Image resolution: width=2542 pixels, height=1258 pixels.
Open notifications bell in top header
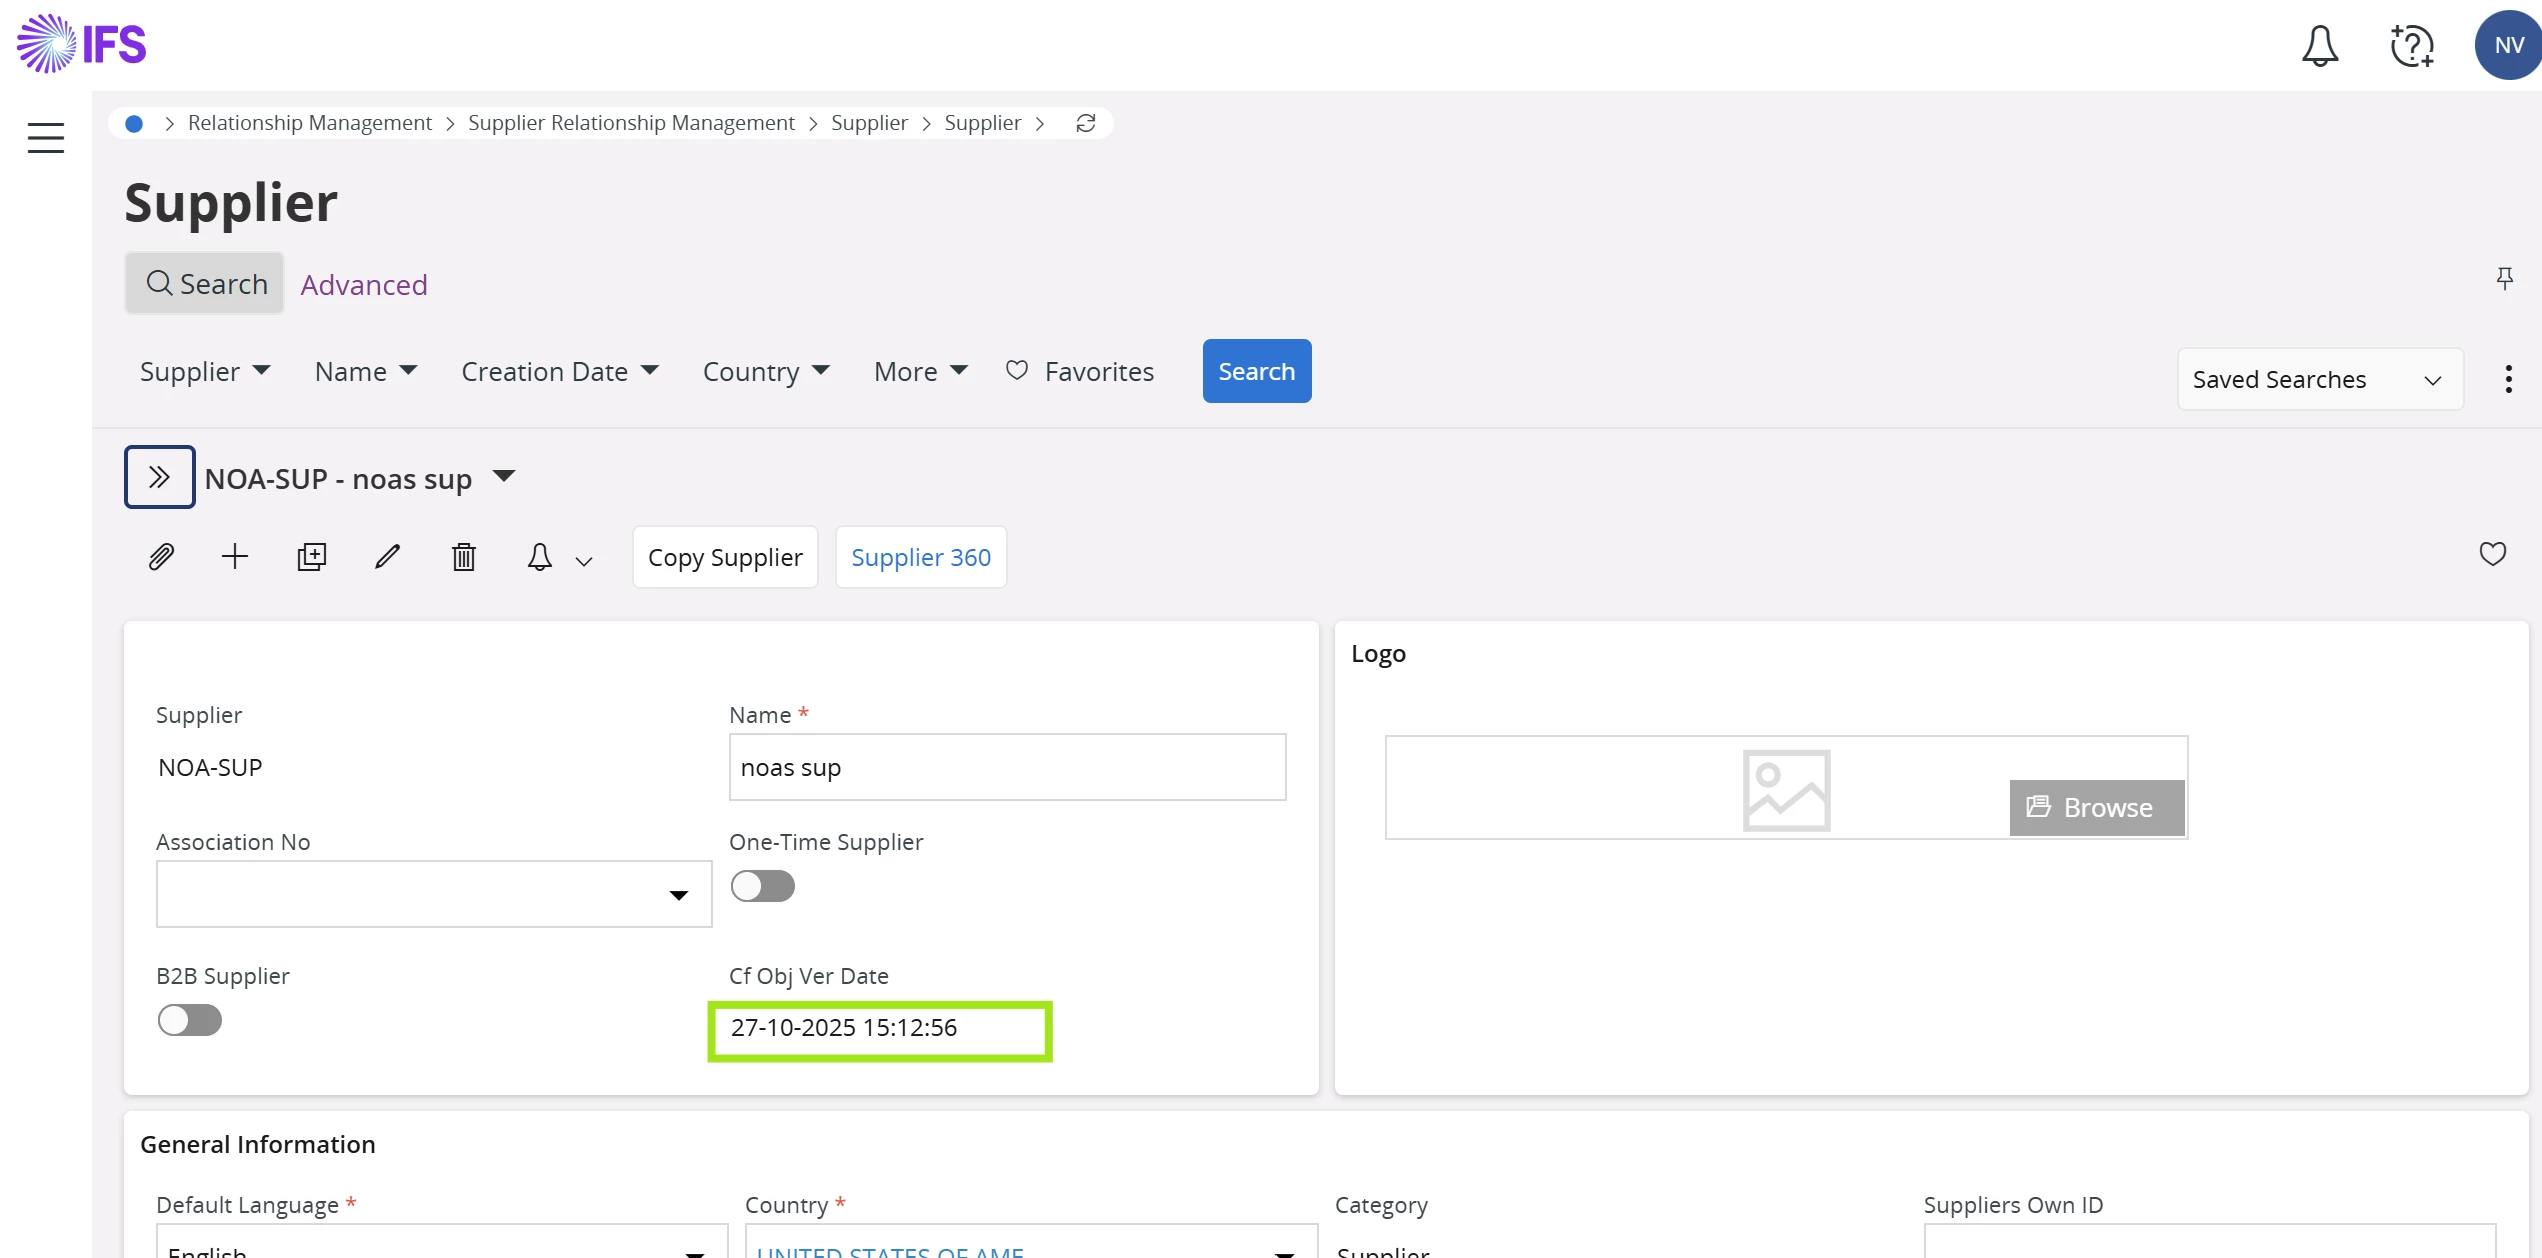(2319, 46)
